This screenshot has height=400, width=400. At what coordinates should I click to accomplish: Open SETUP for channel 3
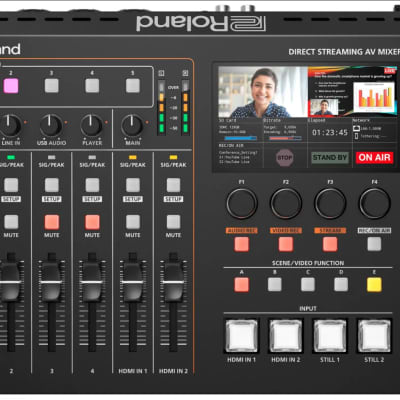click(52, 185)
